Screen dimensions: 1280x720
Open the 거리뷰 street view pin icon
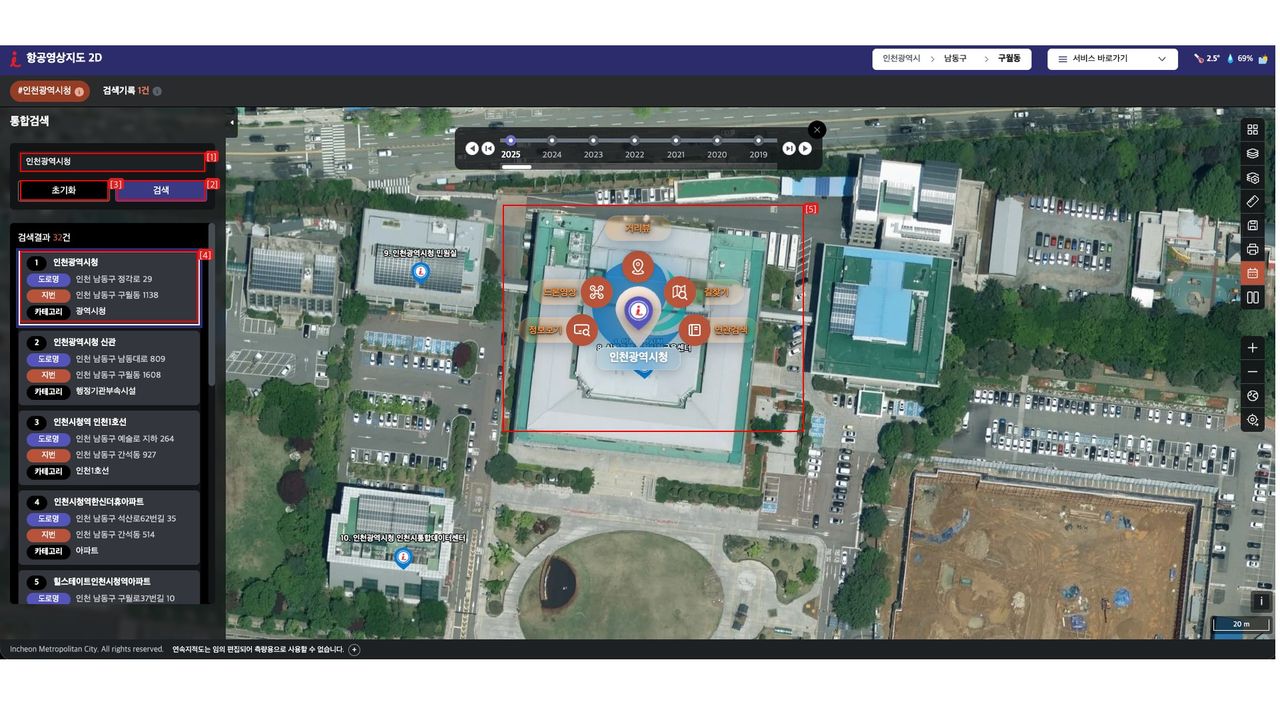637,266
